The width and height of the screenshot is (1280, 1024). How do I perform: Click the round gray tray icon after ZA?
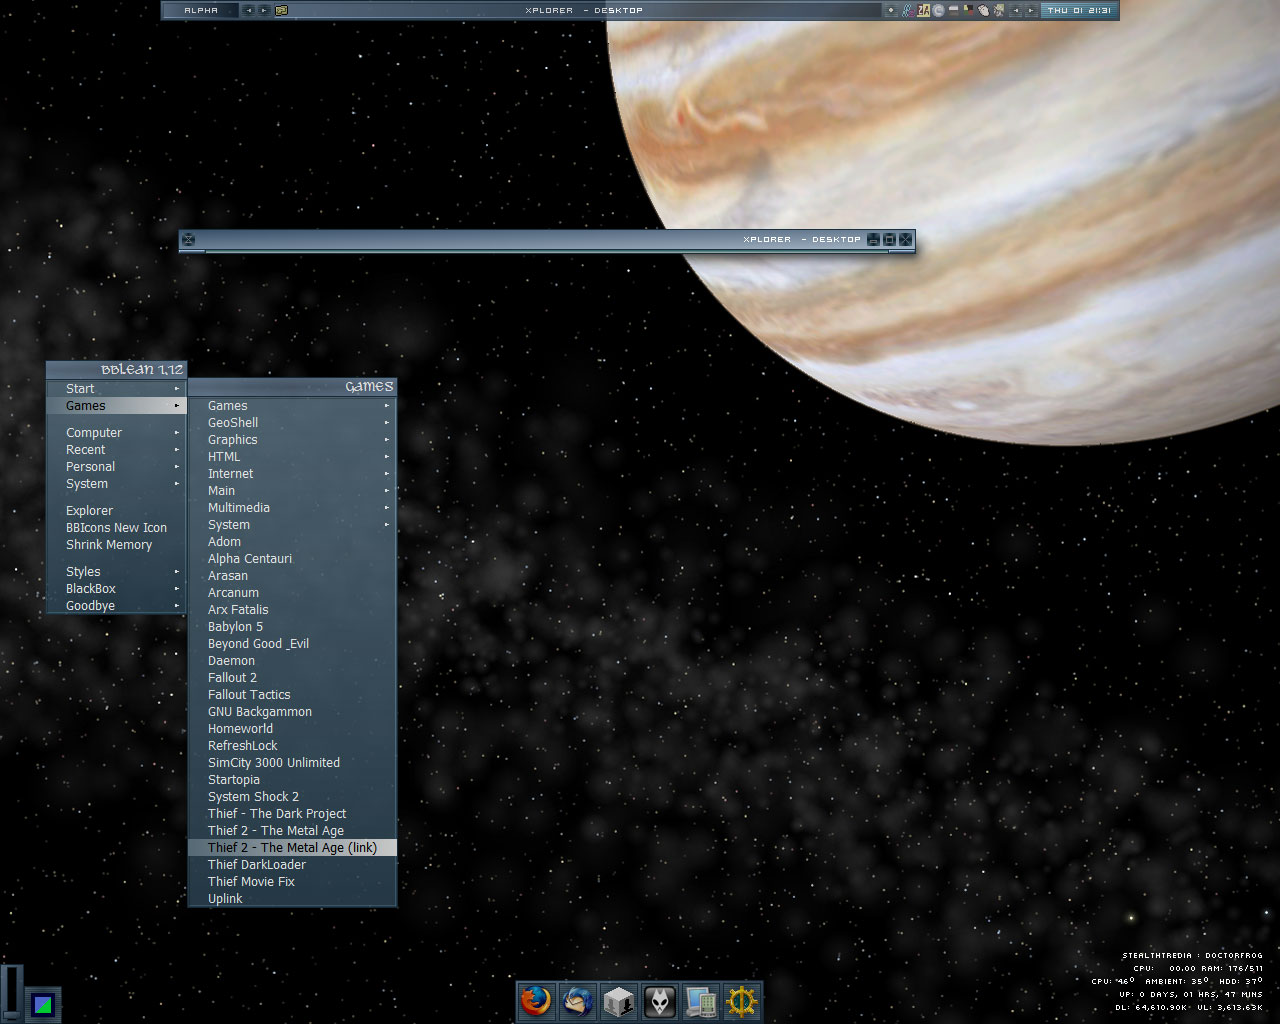(x=938, y=10)
